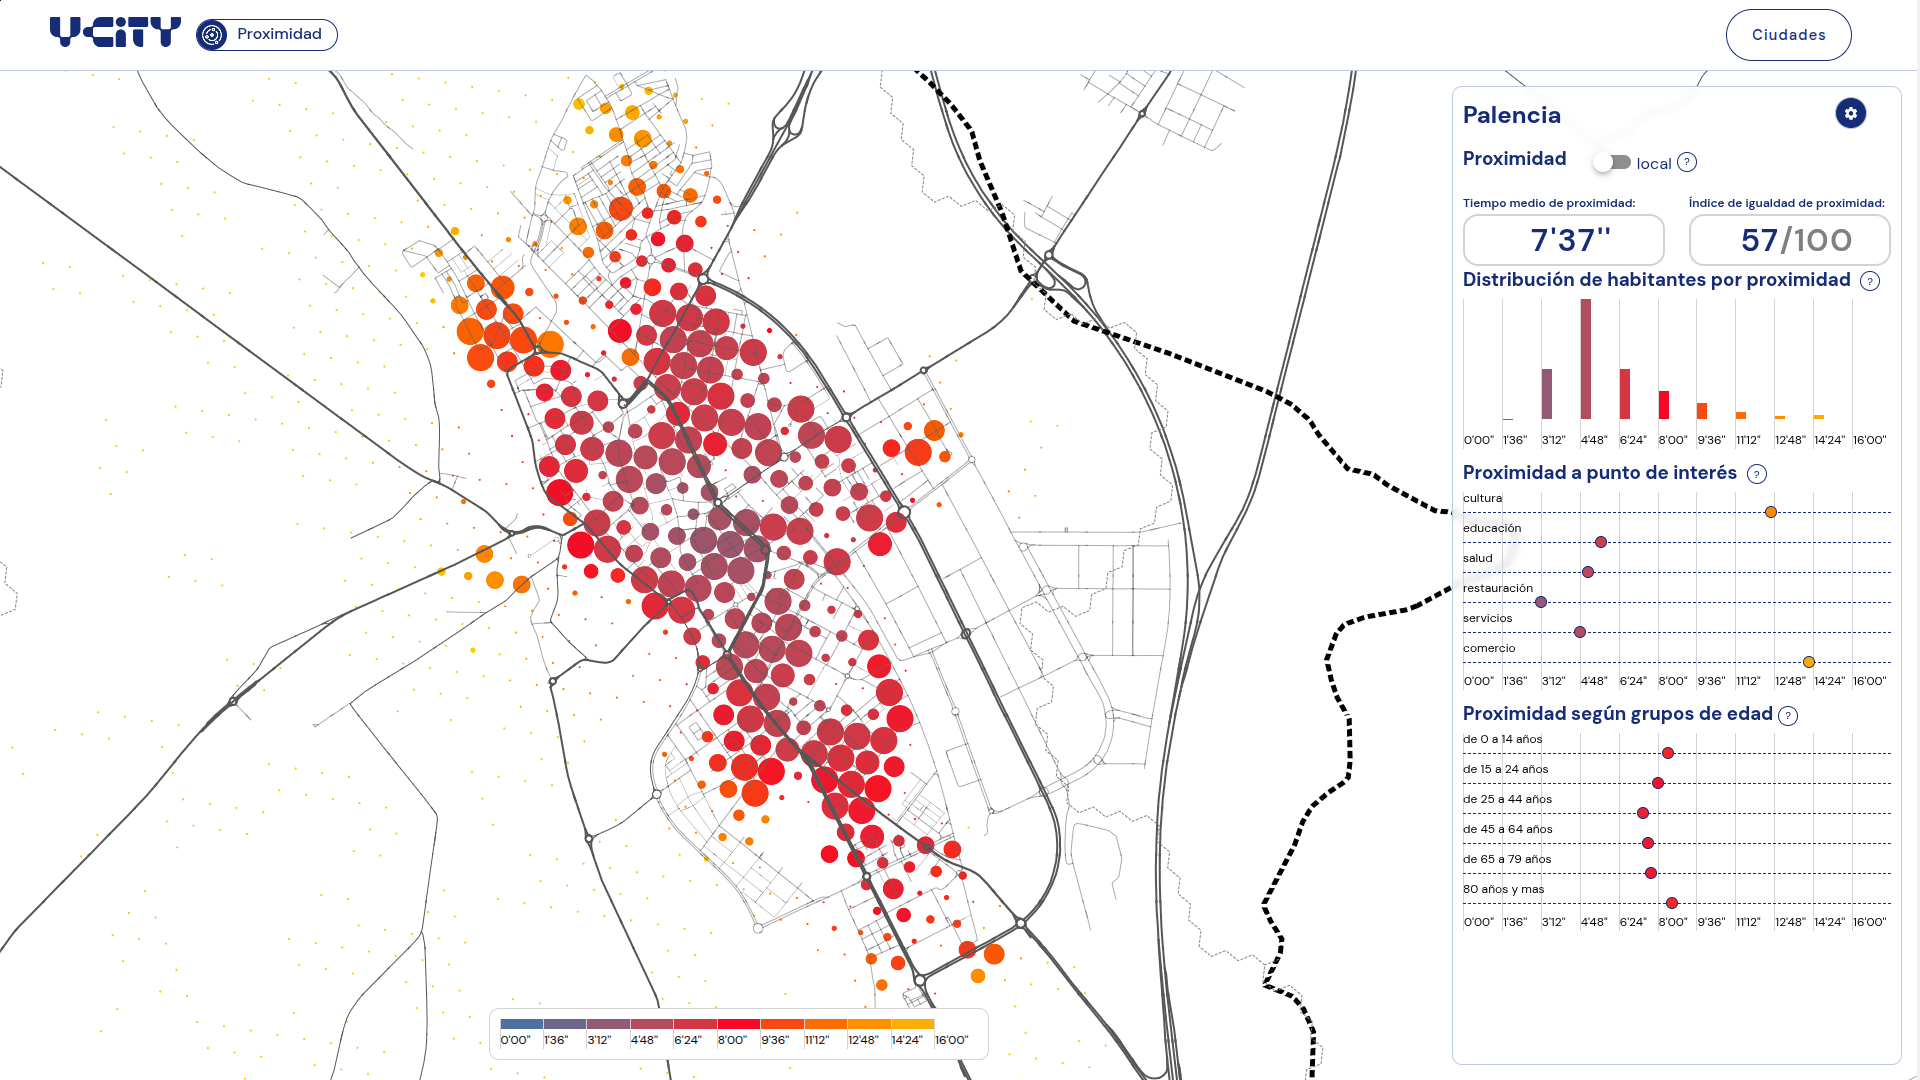
Task: Click the de 0 a 14 años marker dot
Action: pyautogui.click(x=1668, y=753)
